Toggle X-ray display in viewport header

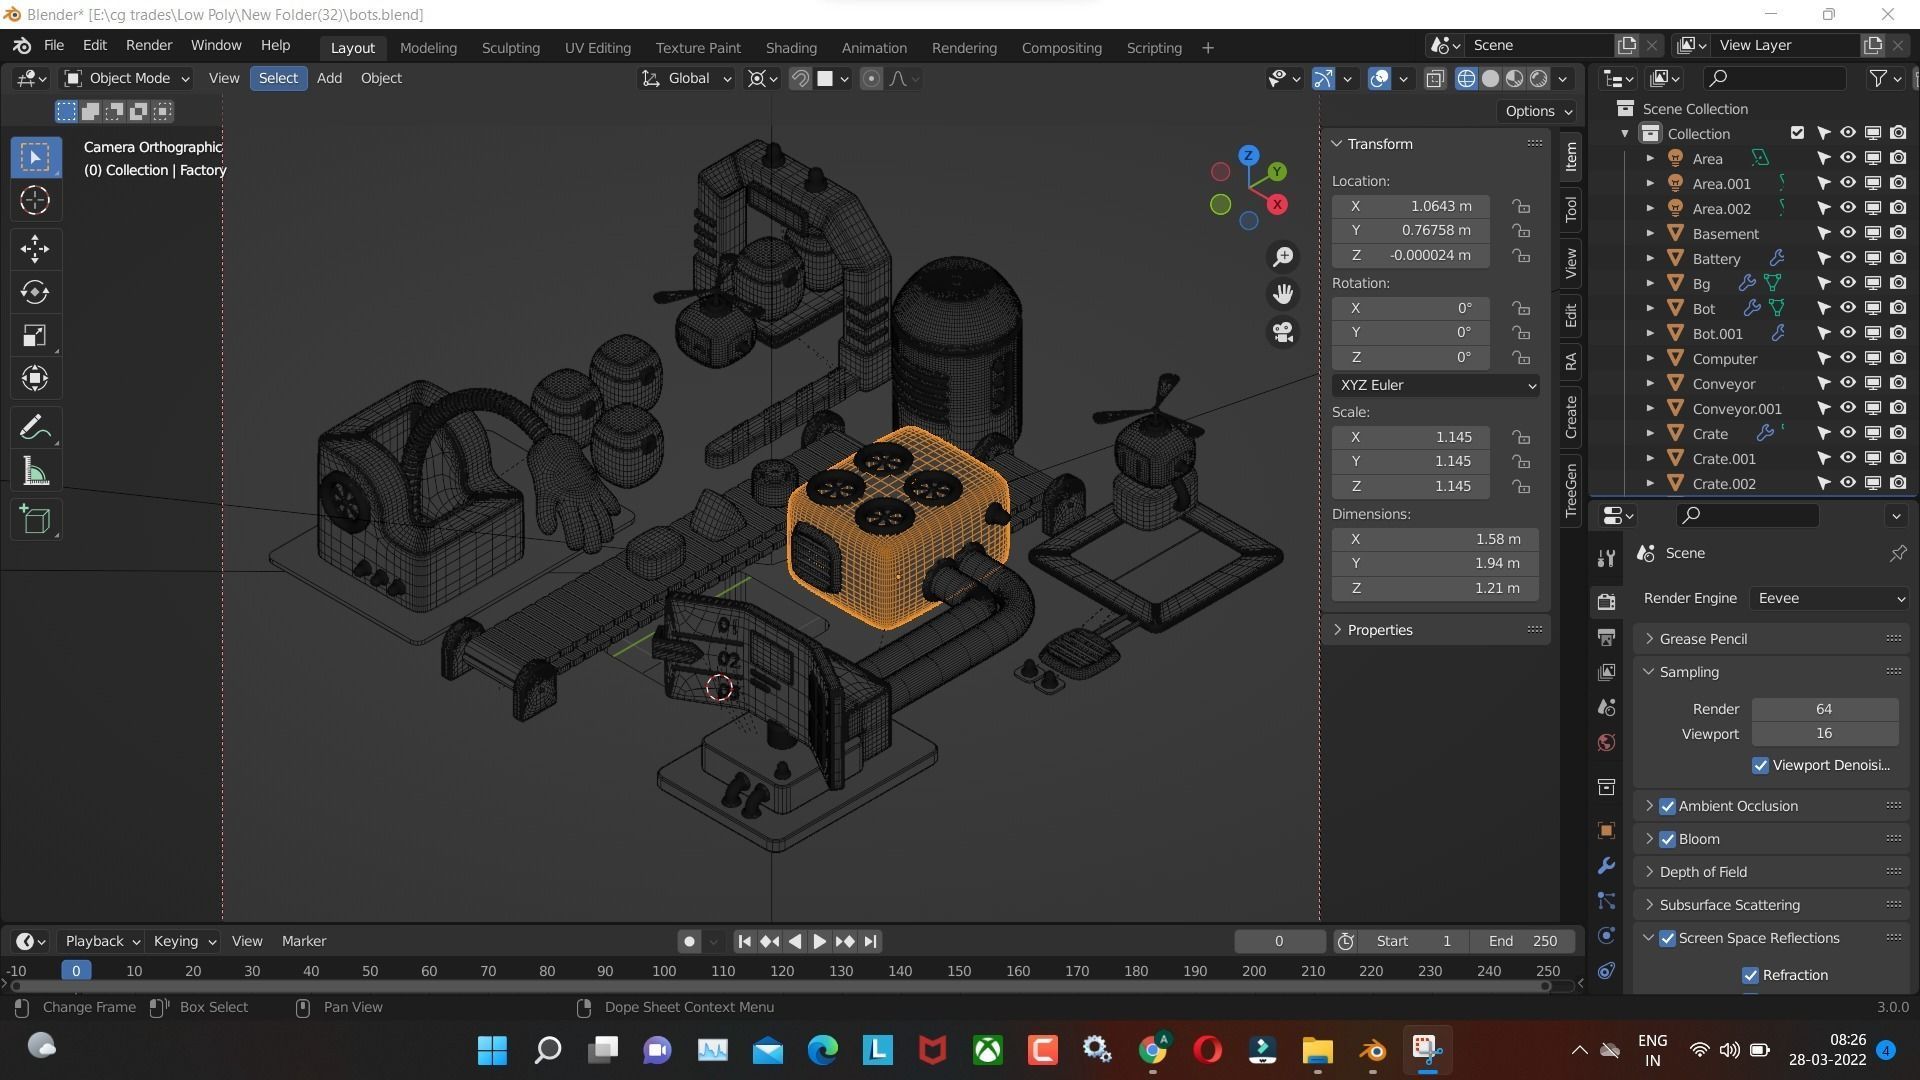[x=1435, y=78]
